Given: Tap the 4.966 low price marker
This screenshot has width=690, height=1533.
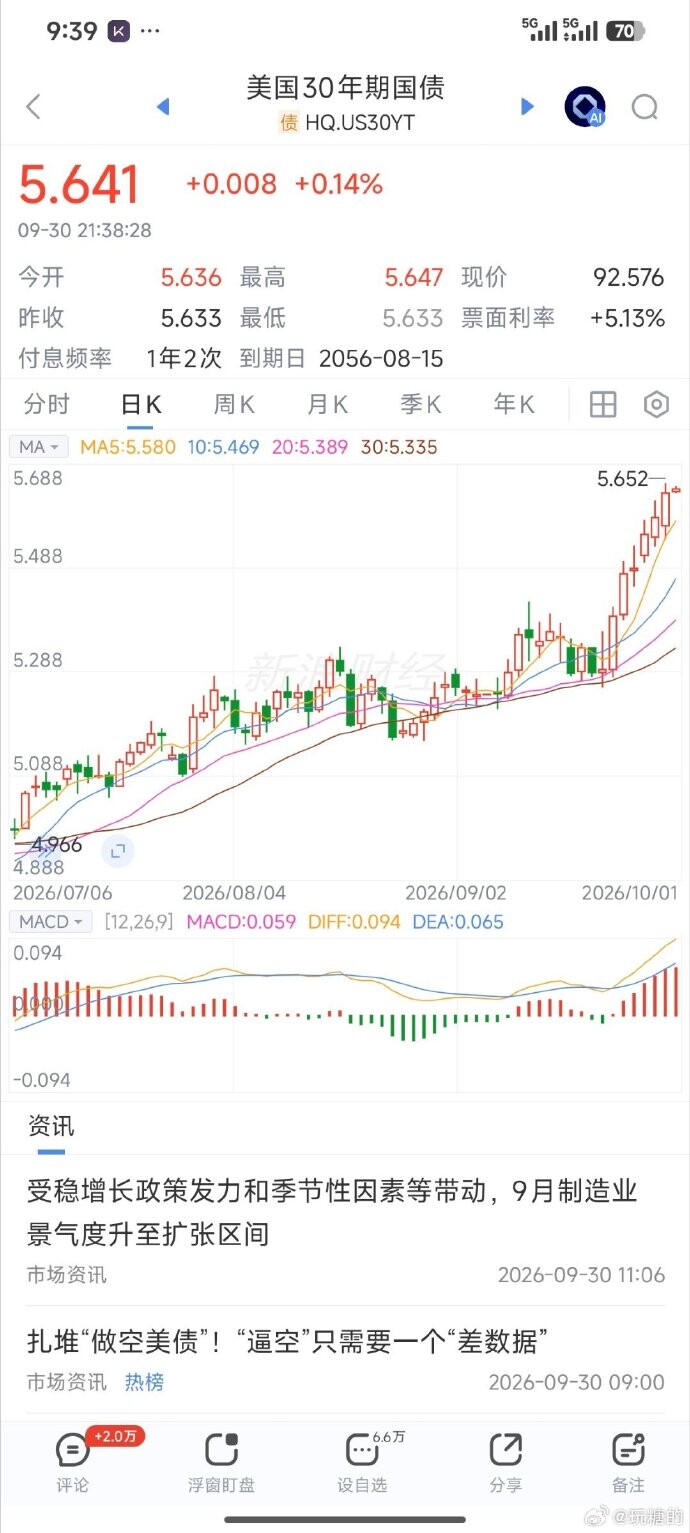Looking at the screenshot, I should [x=57, y=845].
